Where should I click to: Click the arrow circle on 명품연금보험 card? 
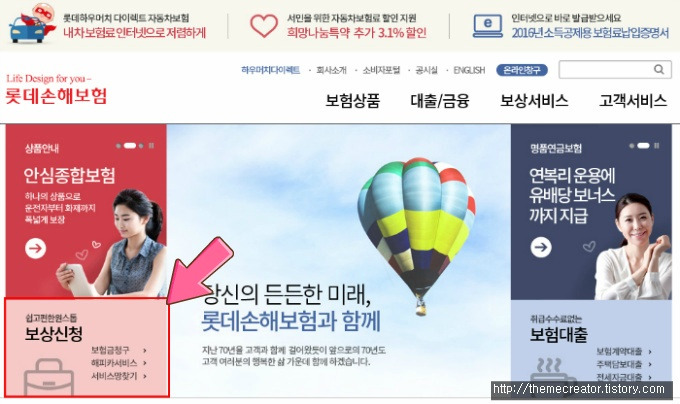coord(541,248)
